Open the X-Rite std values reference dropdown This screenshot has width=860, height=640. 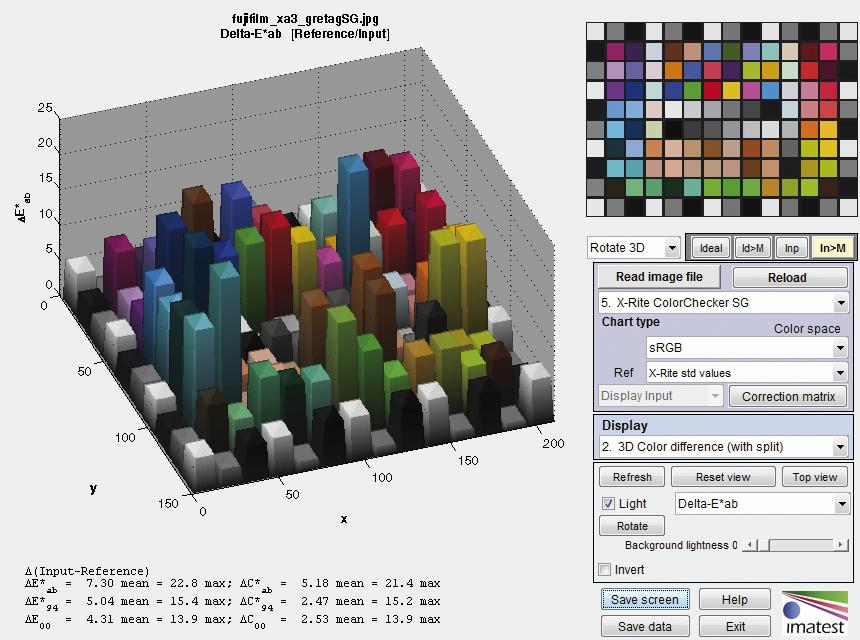(x=746, y=373)
